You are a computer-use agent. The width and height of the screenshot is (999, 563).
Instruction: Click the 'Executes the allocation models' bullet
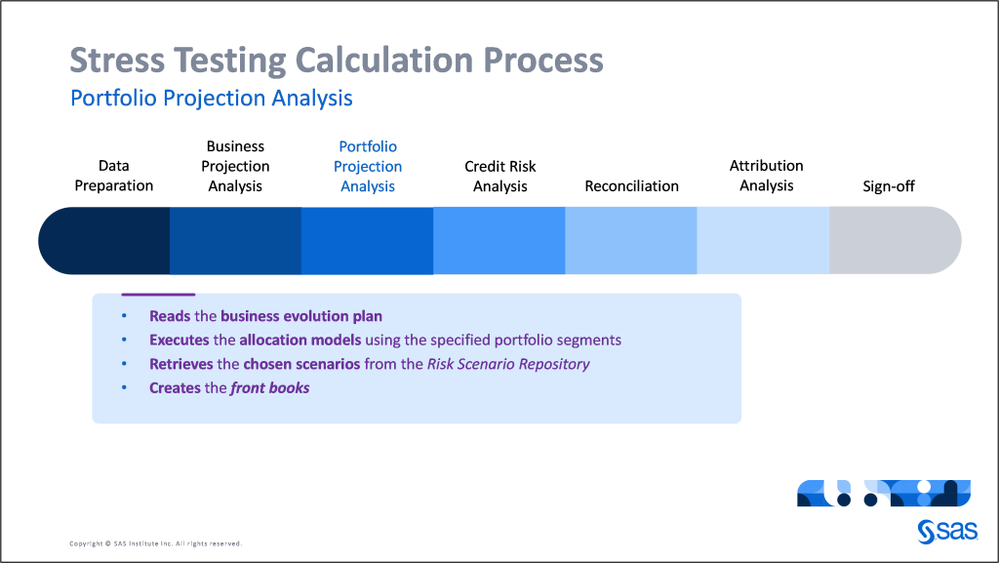tap(385, 340)
